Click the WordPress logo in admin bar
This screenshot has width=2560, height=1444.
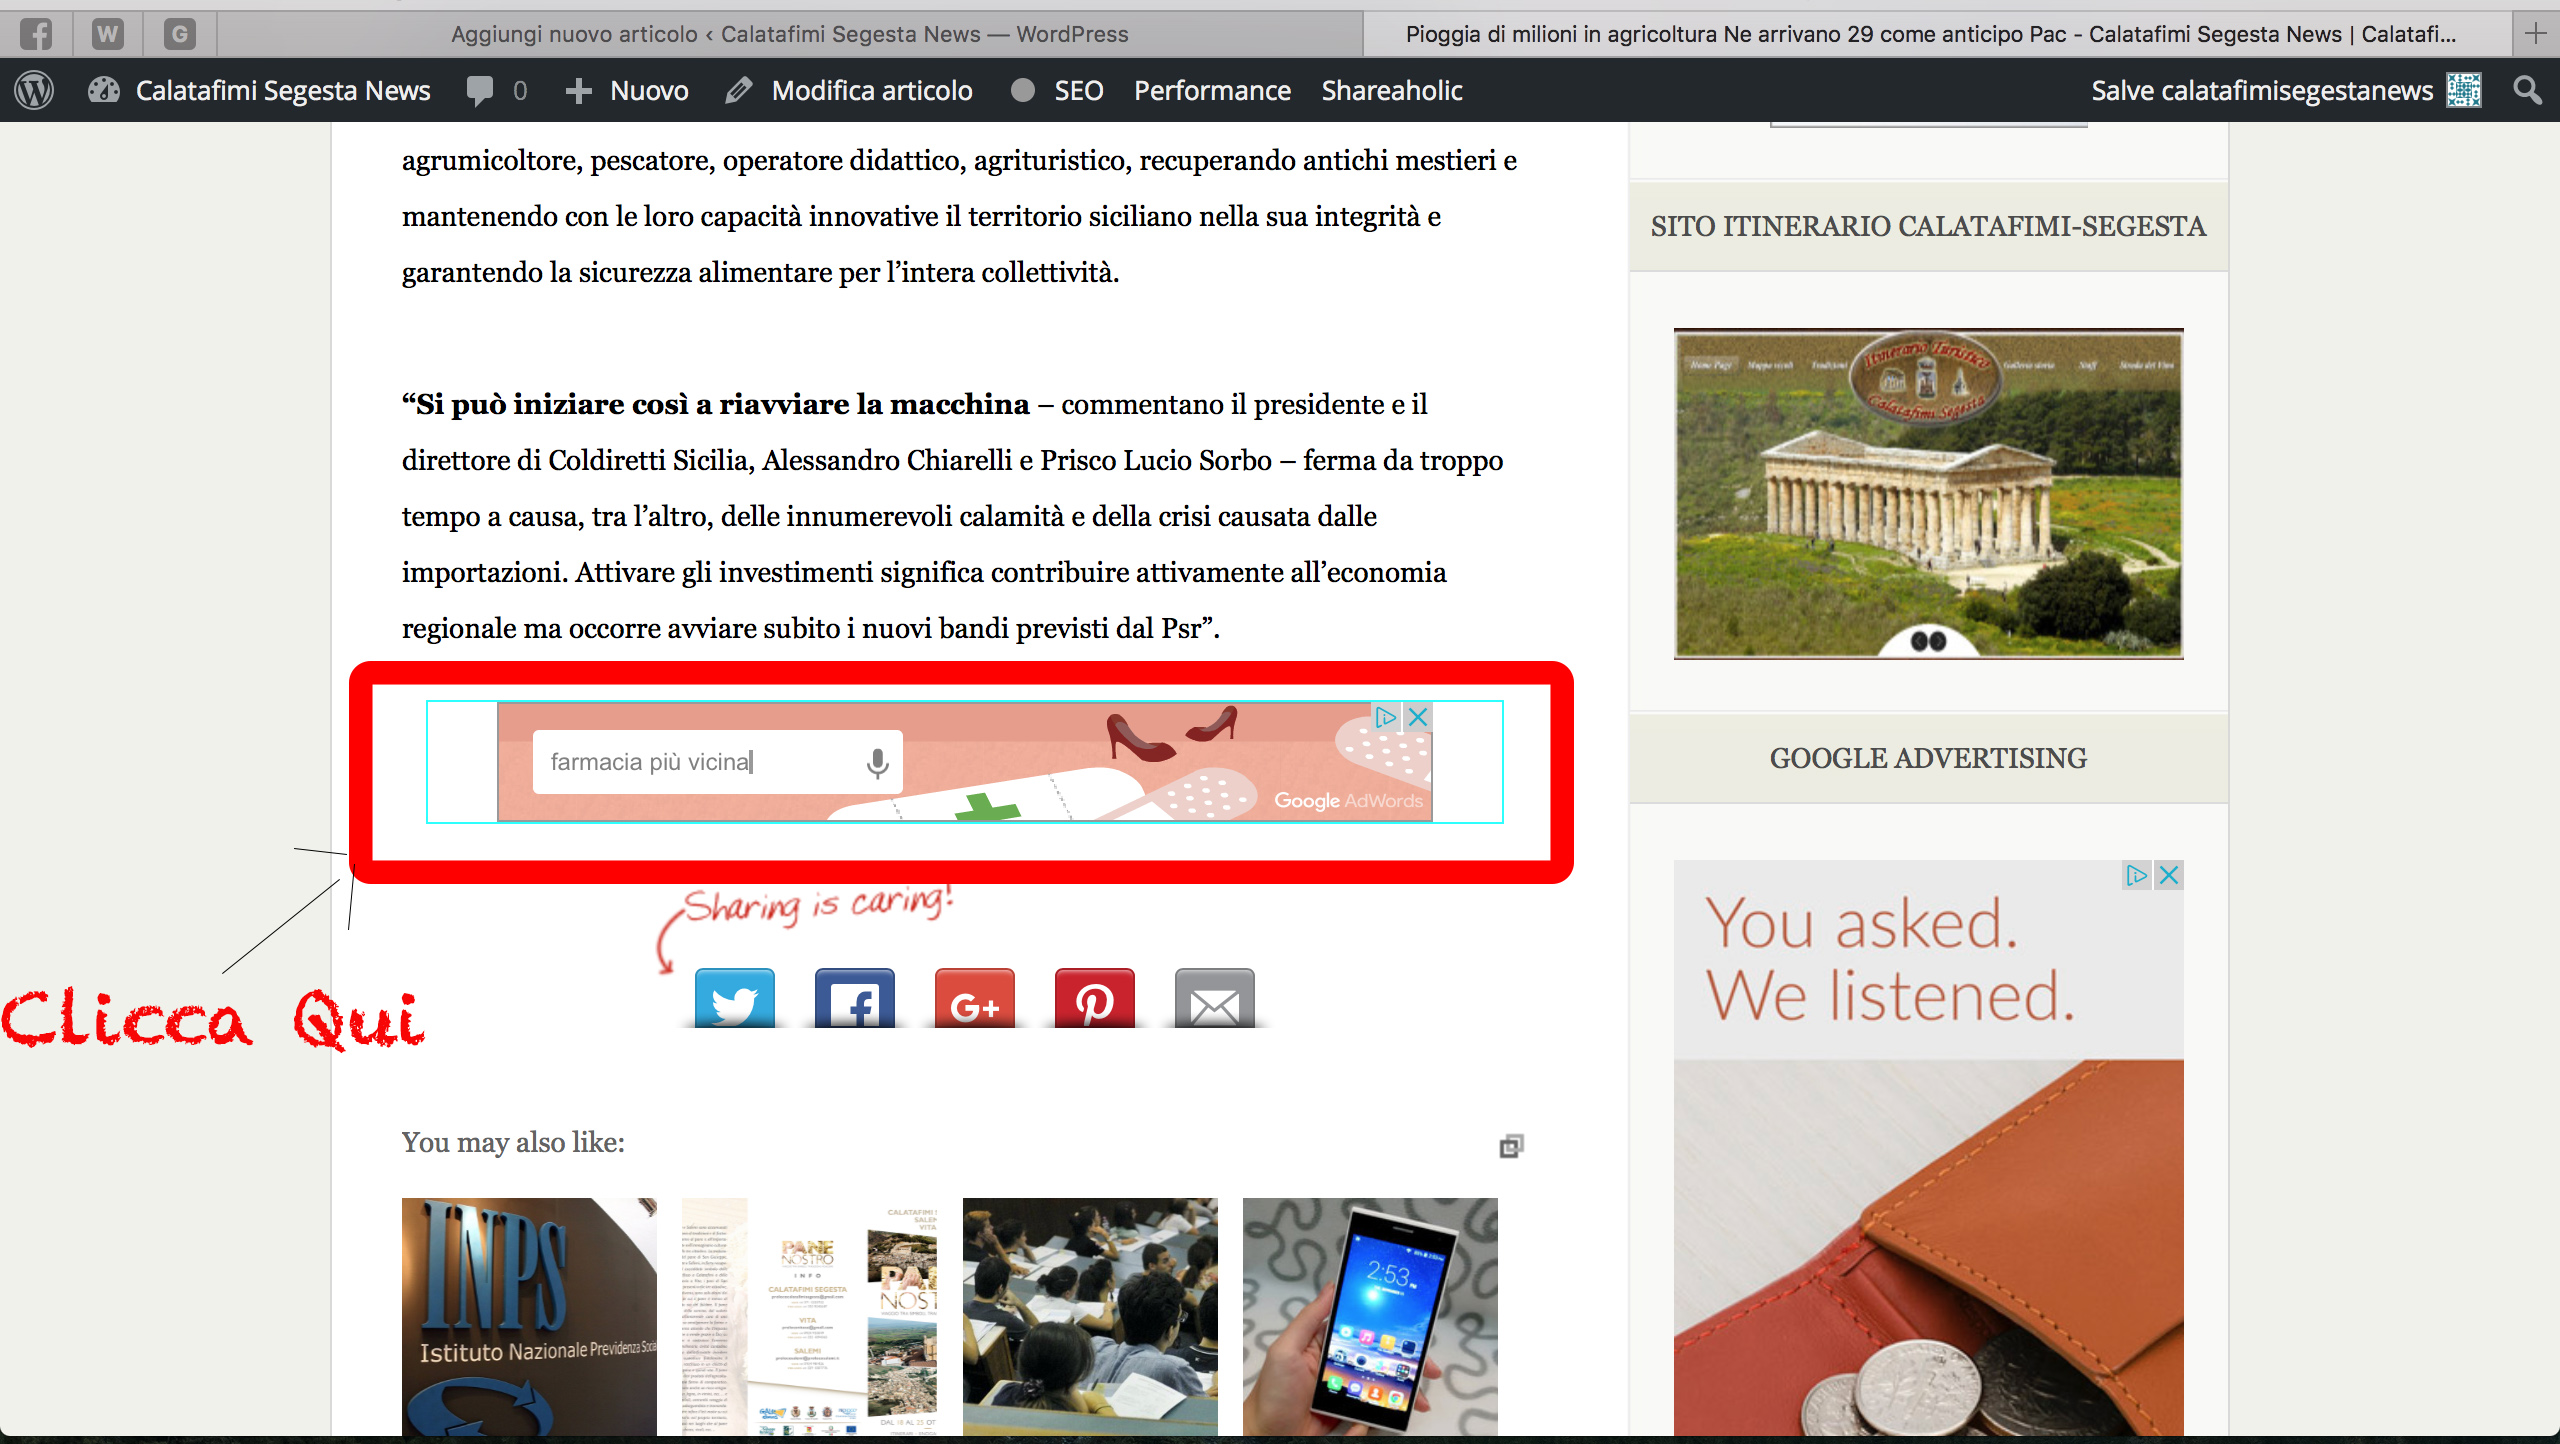click(x=34, y=90)
